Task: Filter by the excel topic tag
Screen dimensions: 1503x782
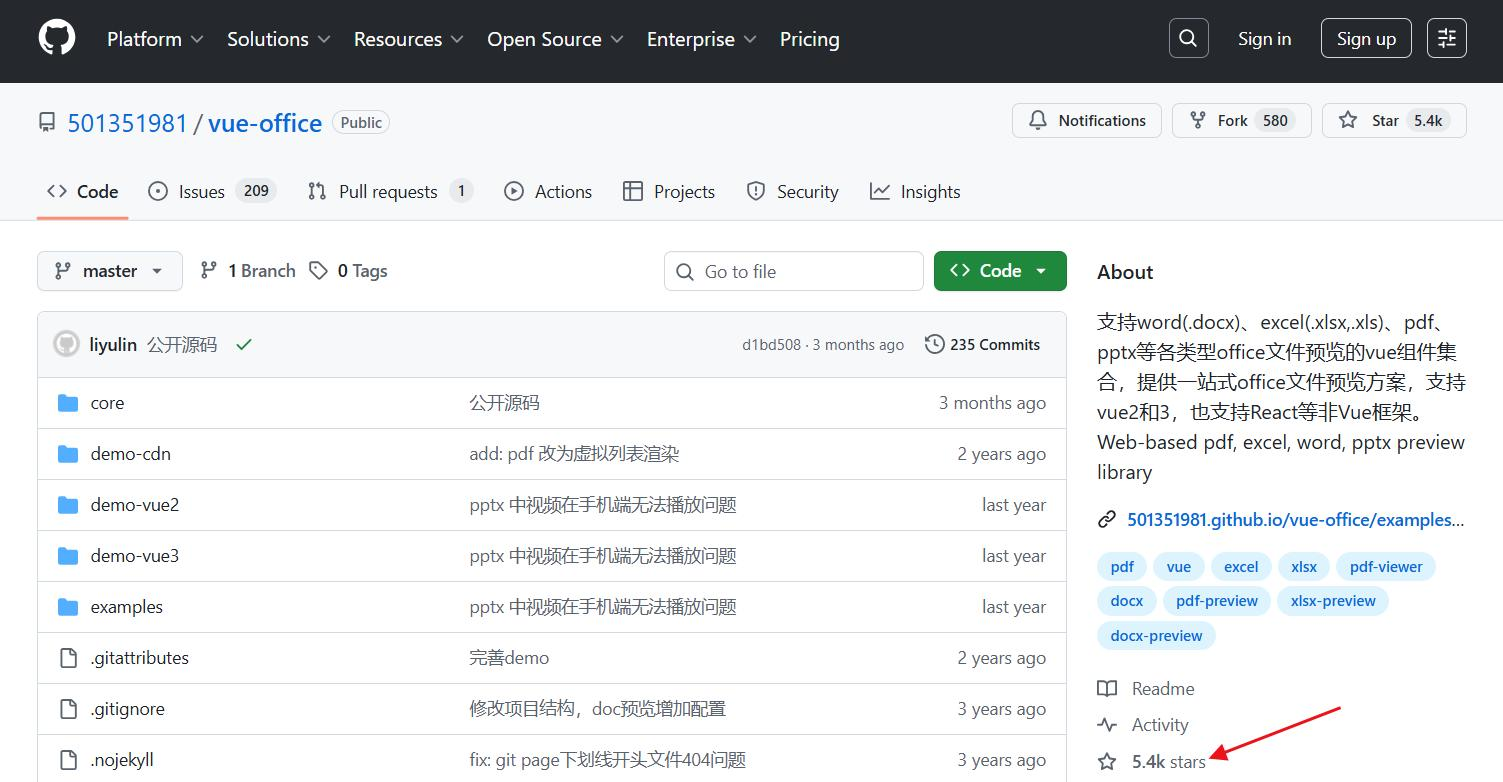Action: tap(1241, 567)
